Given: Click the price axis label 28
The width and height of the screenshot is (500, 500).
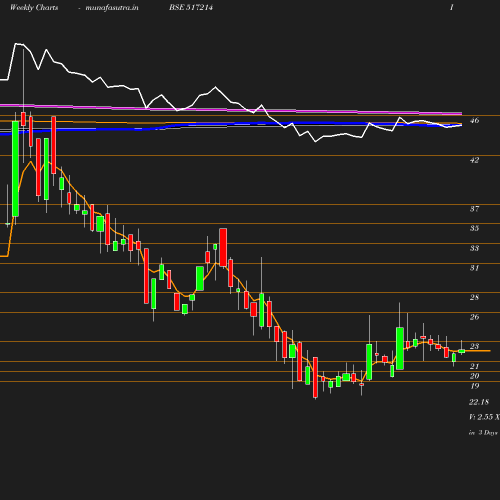Looking at the screenshot, I should [x=474, y=297].
